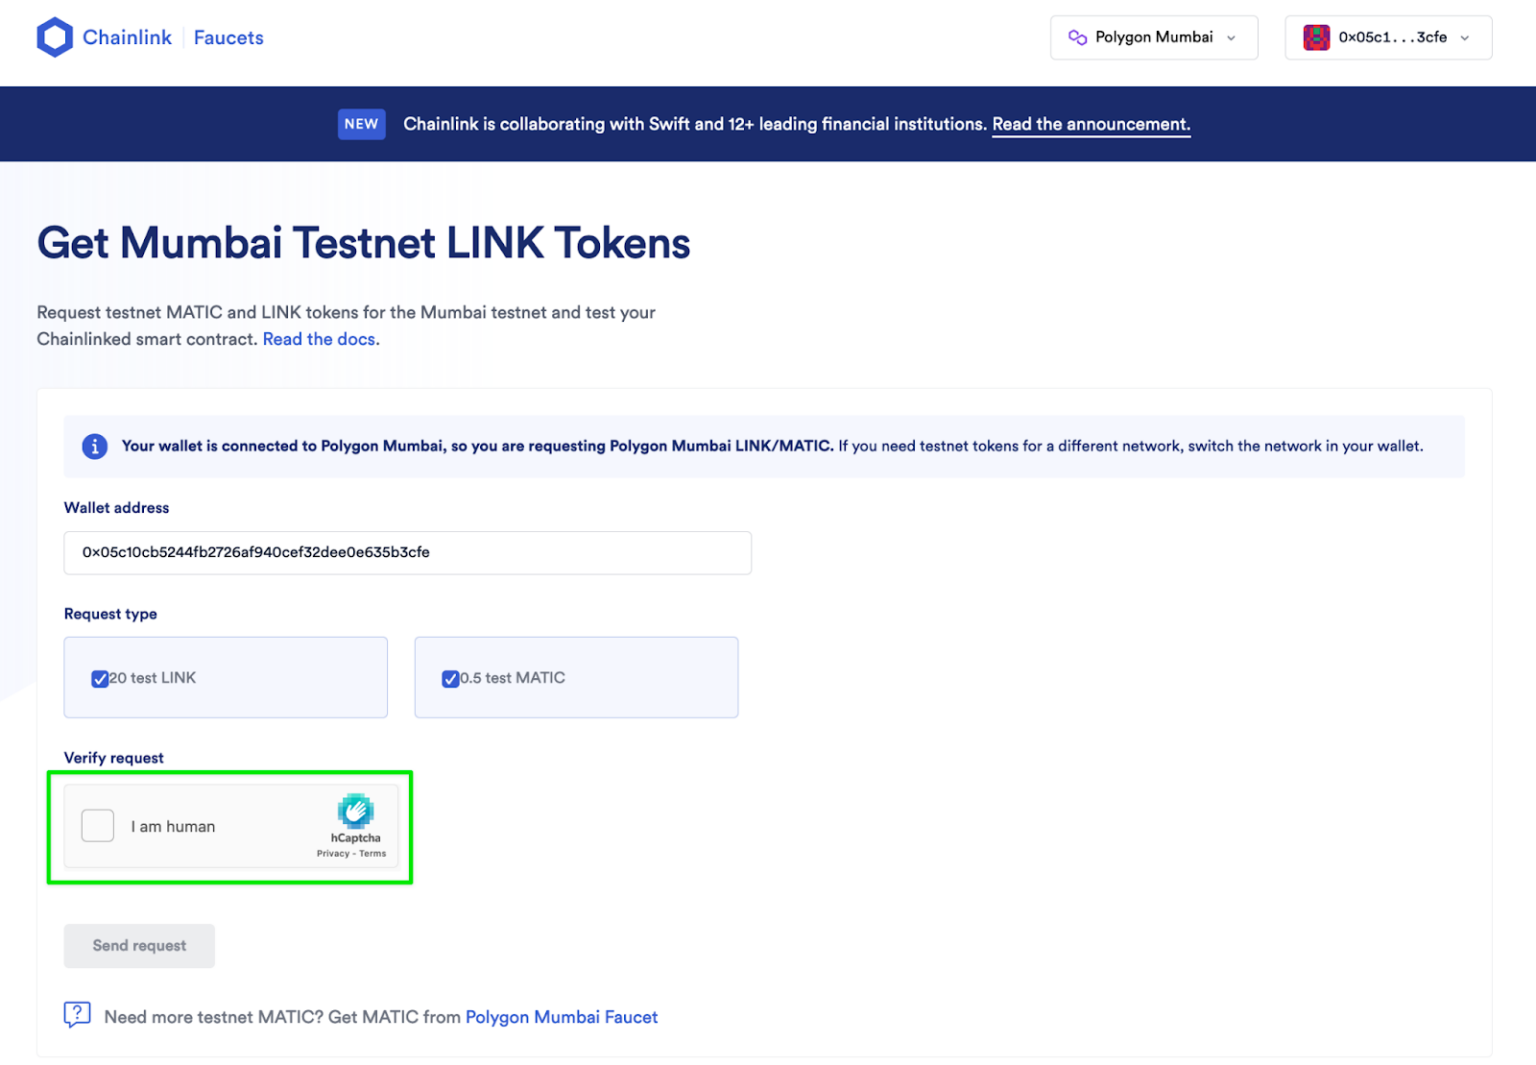Image resolution: width=1536 pixels, height=1065 pixels.
Task: Click the NEW badge in the announcement banner
Action: (361, 124)
